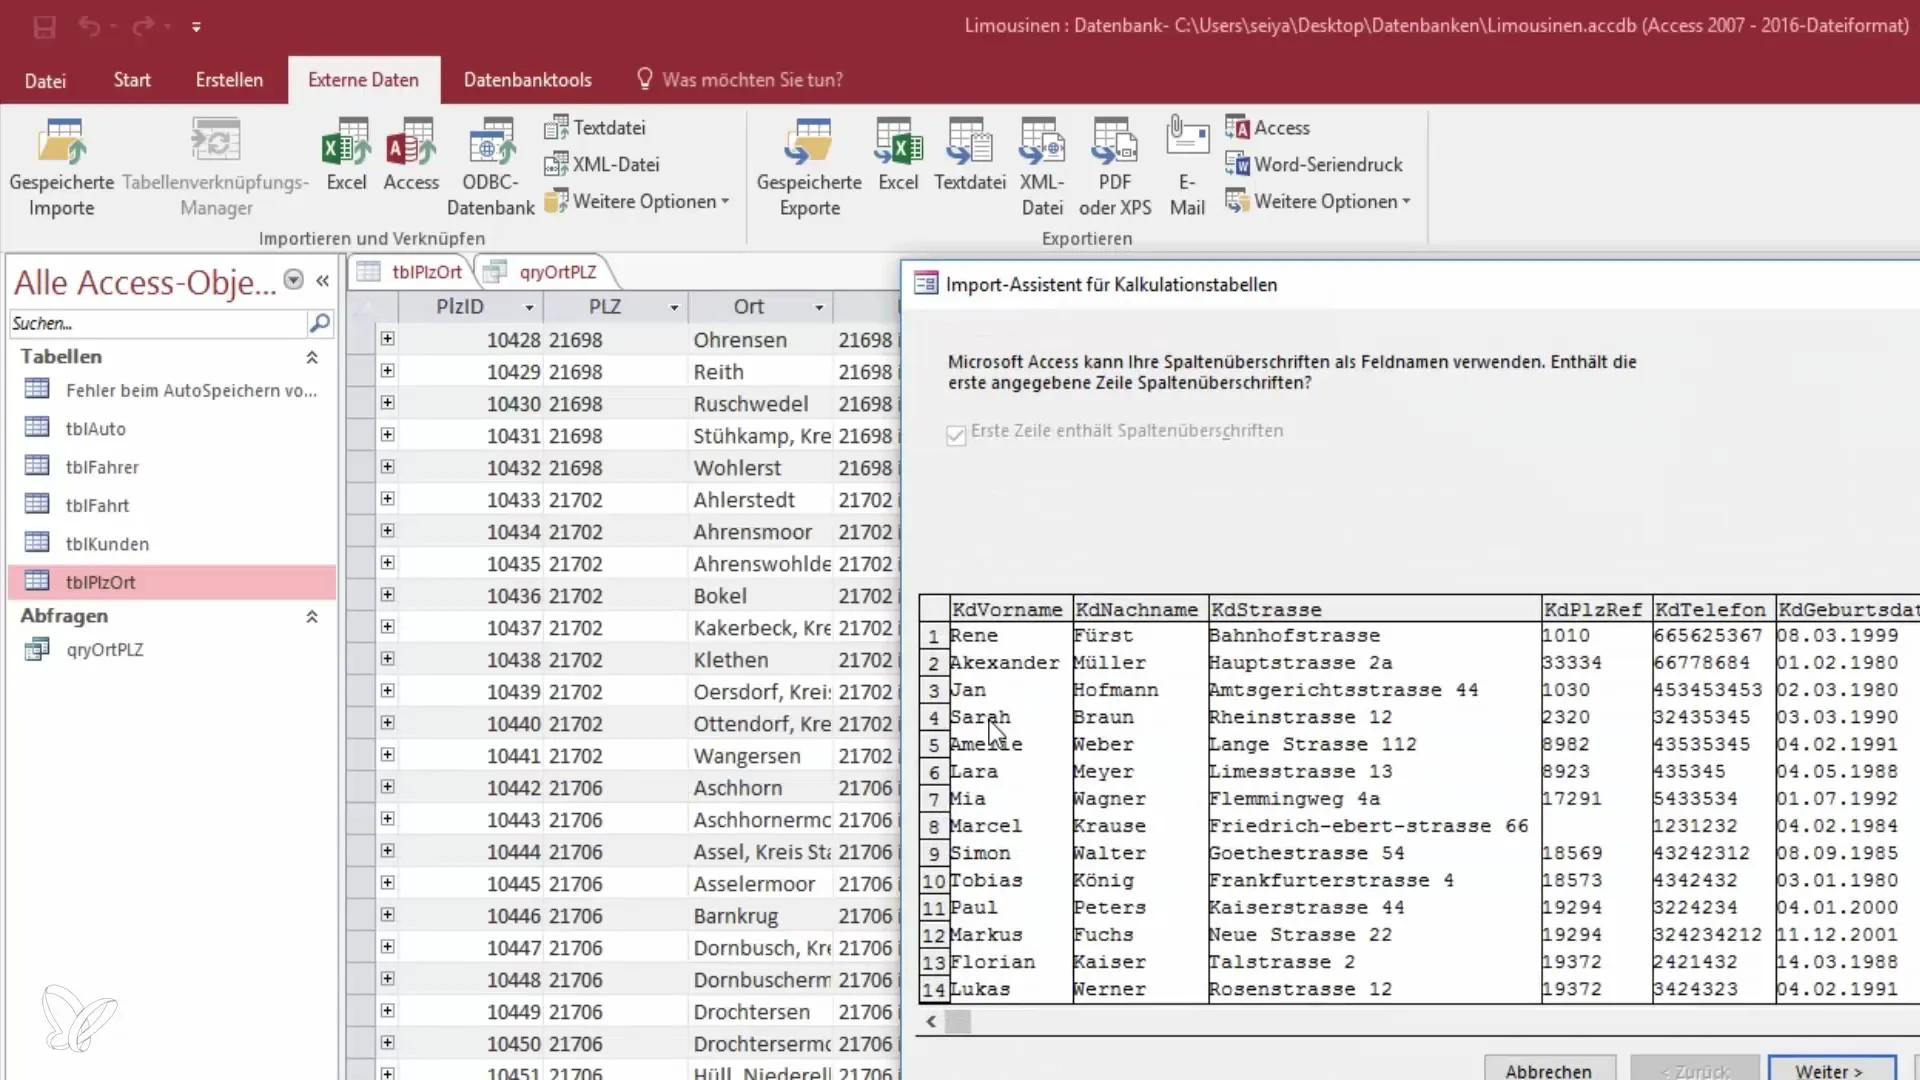
Task: Click the Weiter button
Action: tap(1830, 1070)
